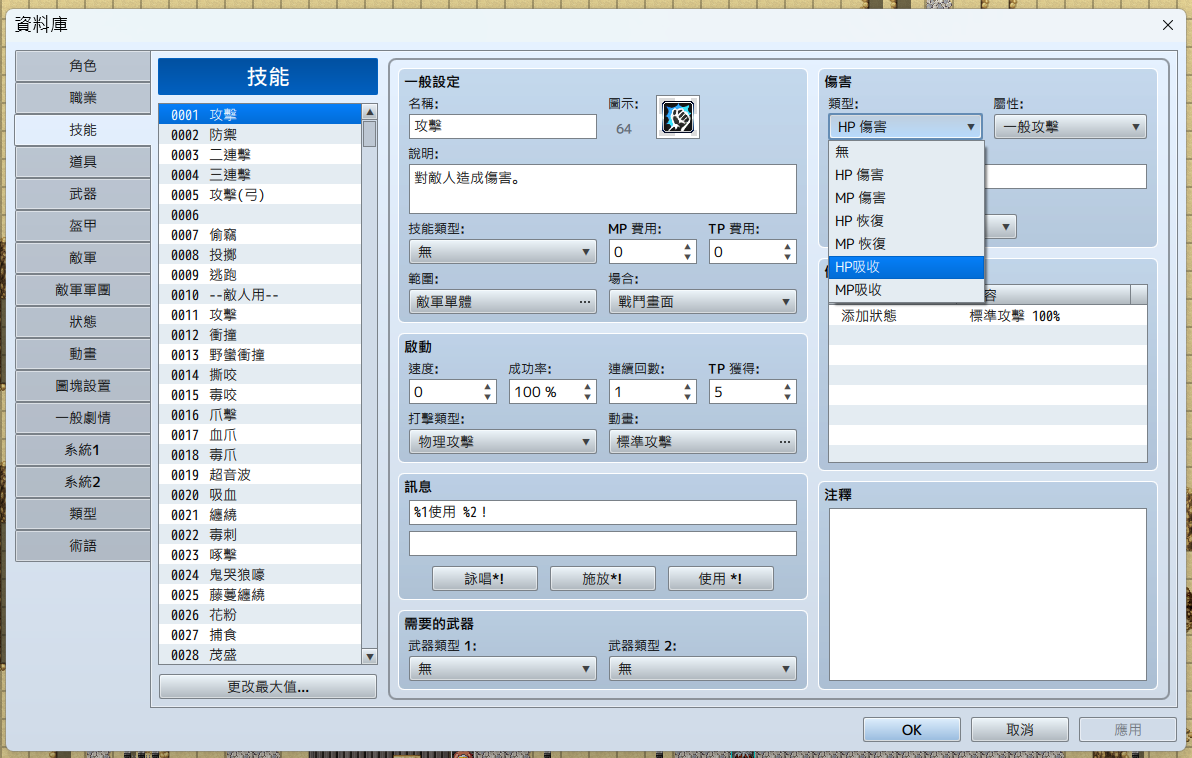
Task: Go to the 敵軍 tab
Action: click(83, 258)
